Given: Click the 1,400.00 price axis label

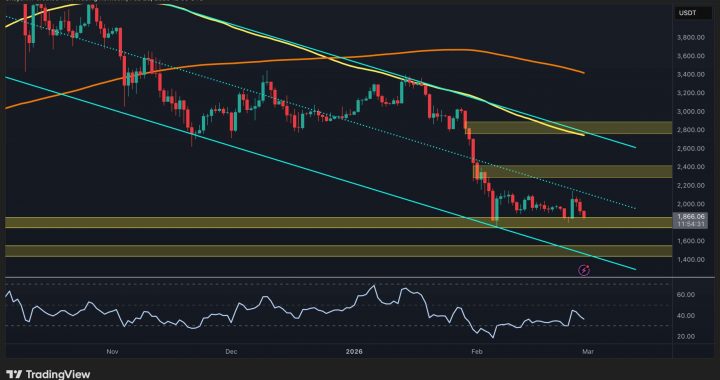Looking at the screenshot, I should coord(692,260).
